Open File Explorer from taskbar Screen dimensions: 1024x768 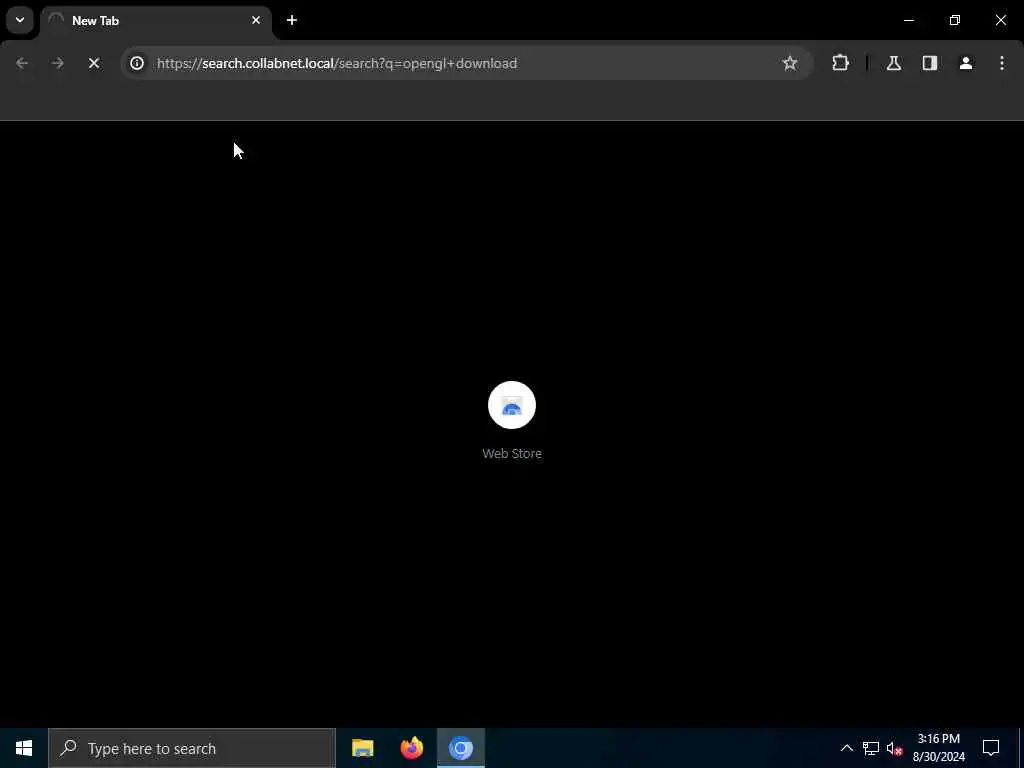pyautogui.click(x=362, y=748)
